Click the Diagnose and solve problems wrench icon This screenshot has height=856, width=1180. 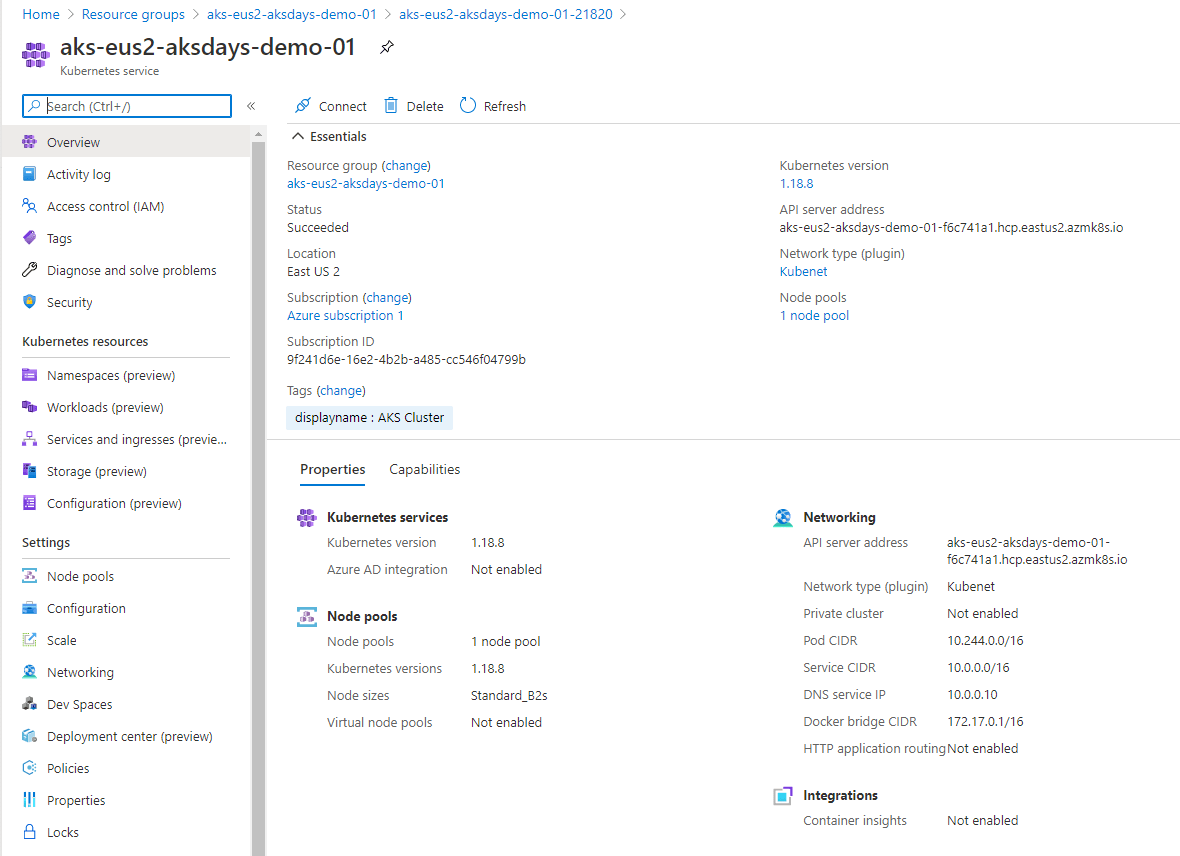tap(29, 270)
